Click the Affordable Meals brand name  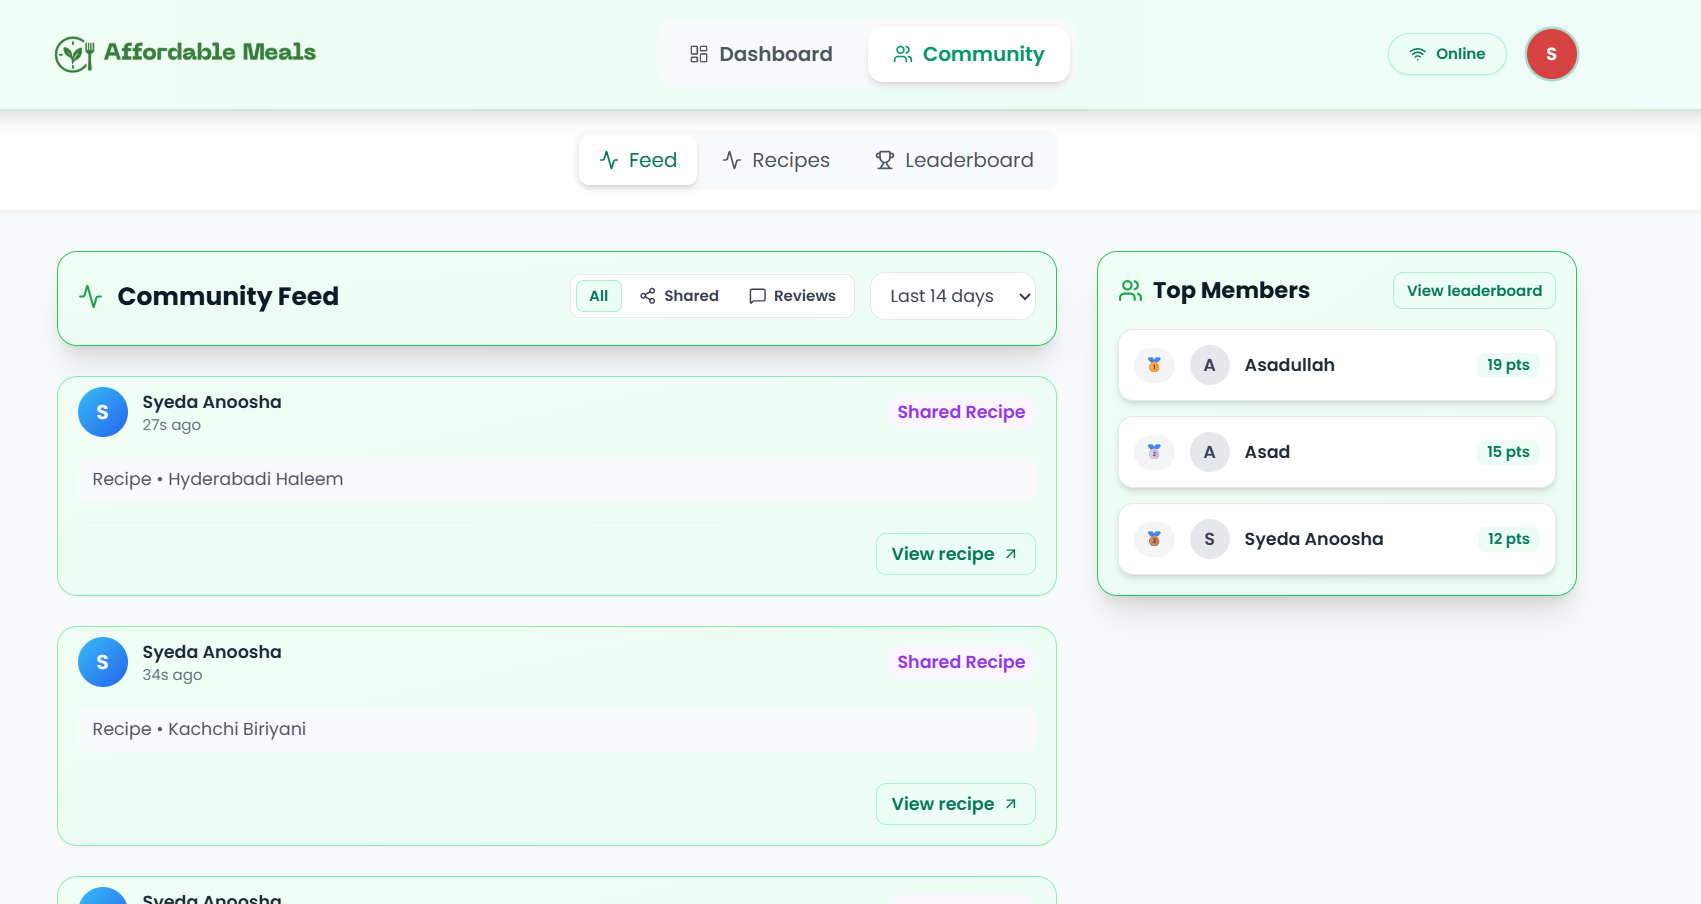click(x=210, y=52)
